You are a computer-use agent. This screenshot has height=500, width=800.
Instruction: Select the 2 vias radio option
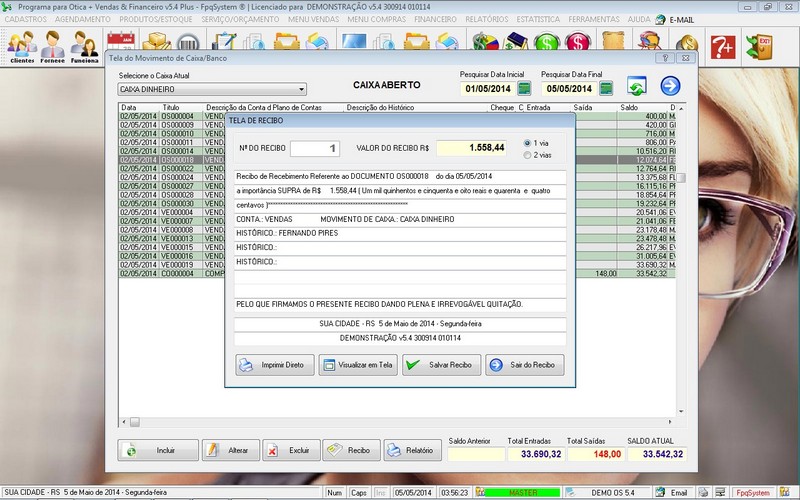[x=527, y=155]
